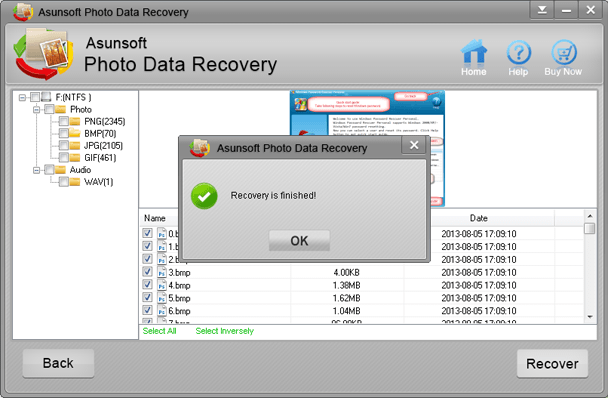Collapse the Photo tree node
The image size is (608, 398).
(36, 110)
